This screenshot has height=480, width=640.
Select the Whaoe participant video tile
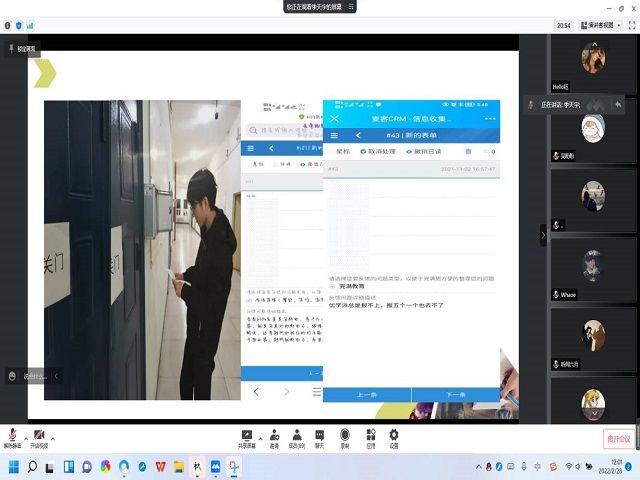(x=593, y=271)
